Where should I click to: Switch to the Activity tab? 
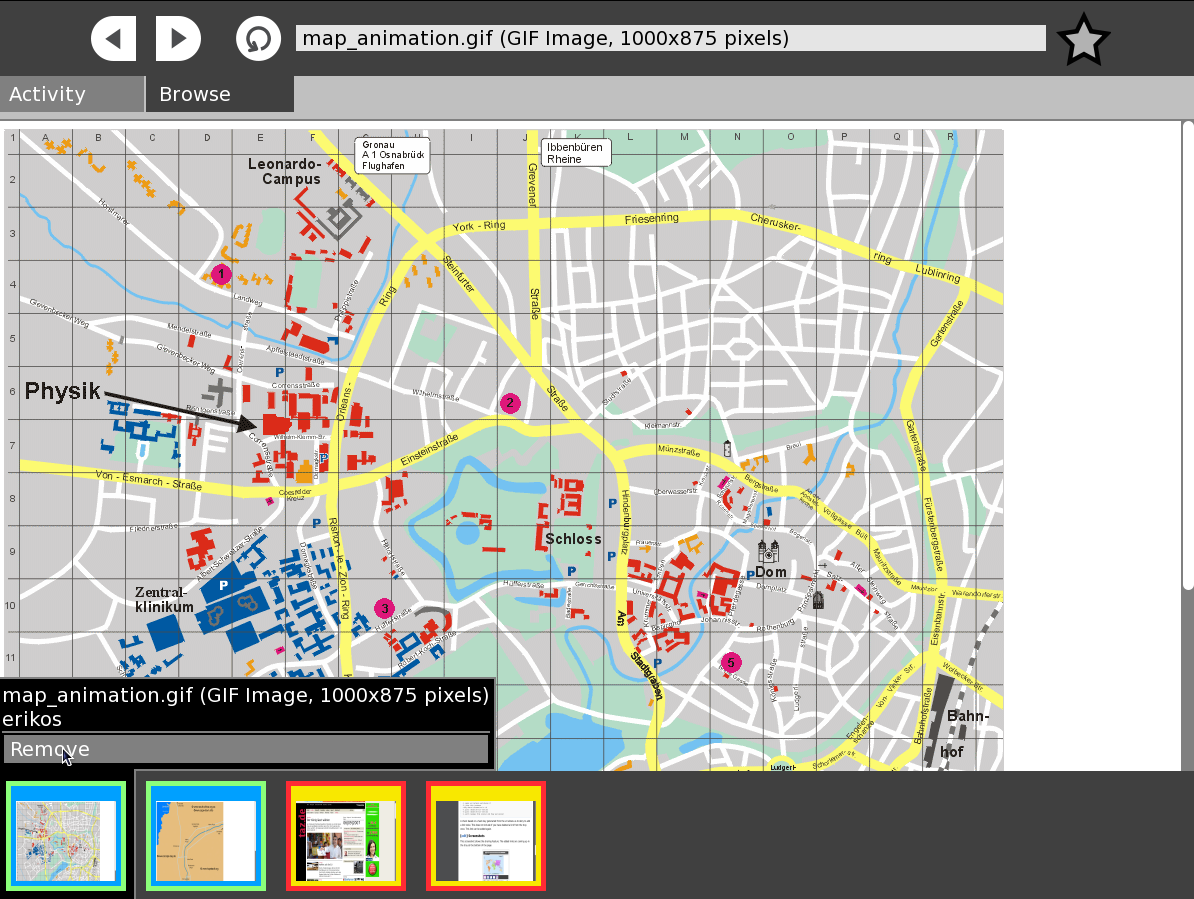(72, 94)
